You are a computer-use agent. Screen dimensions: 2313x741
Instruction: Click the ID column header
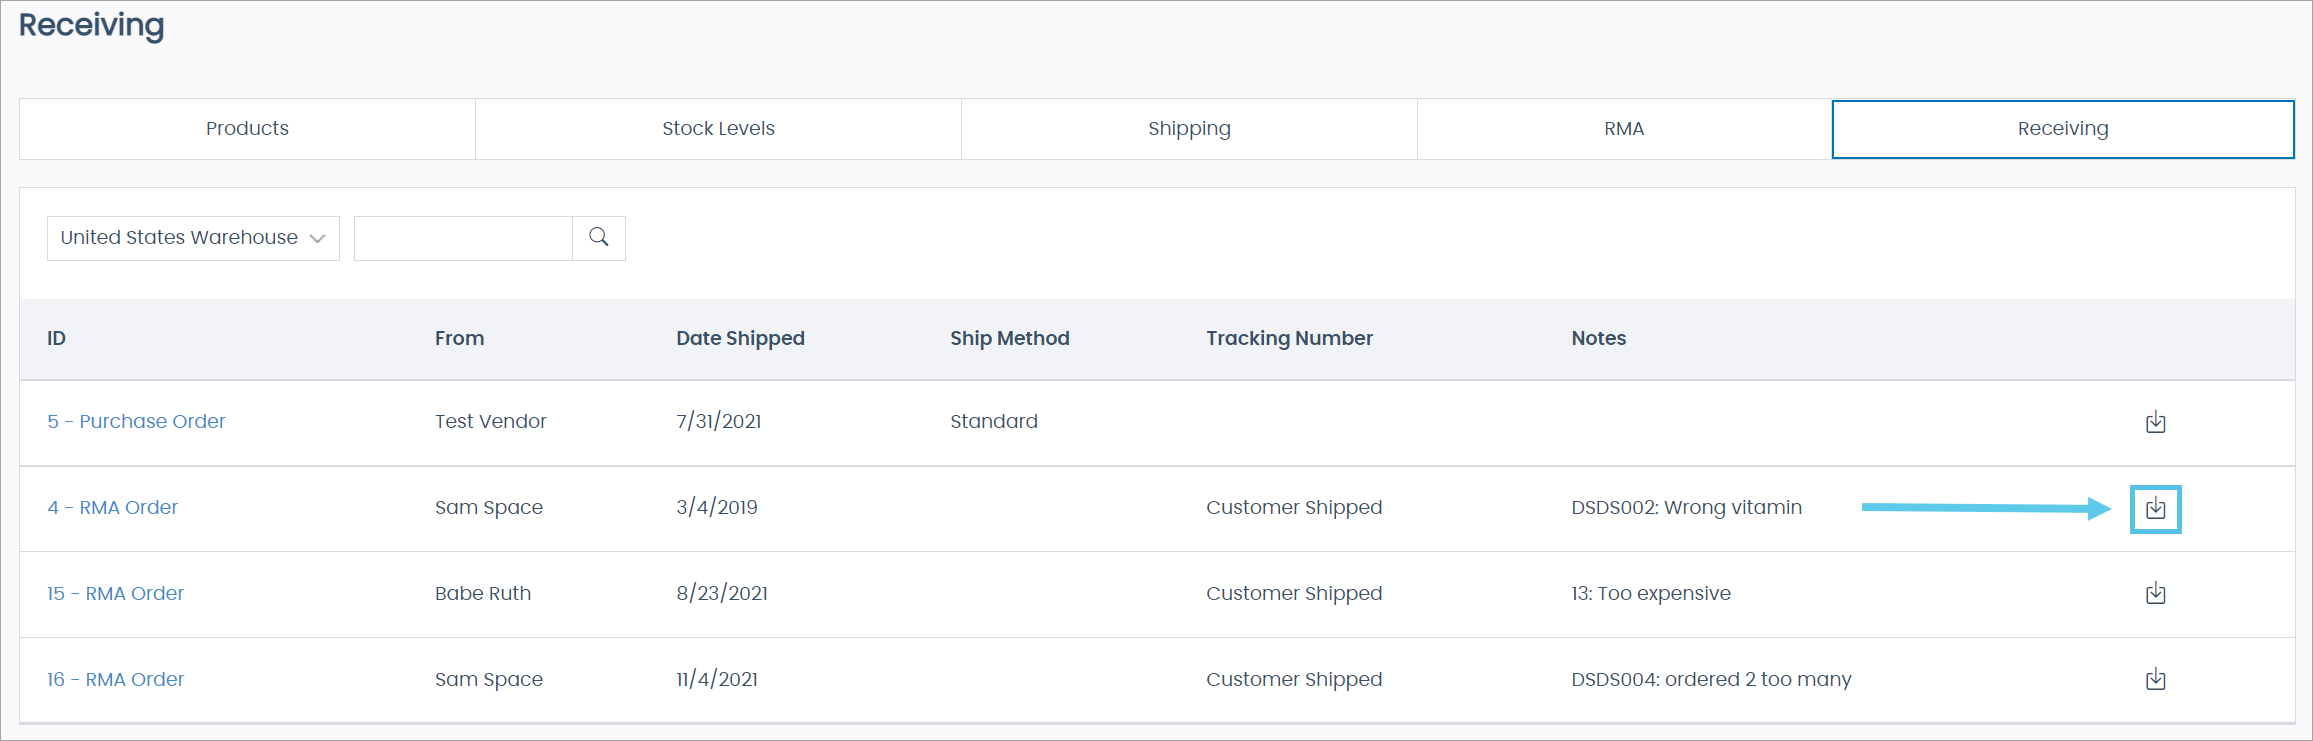tap(56, 338)
